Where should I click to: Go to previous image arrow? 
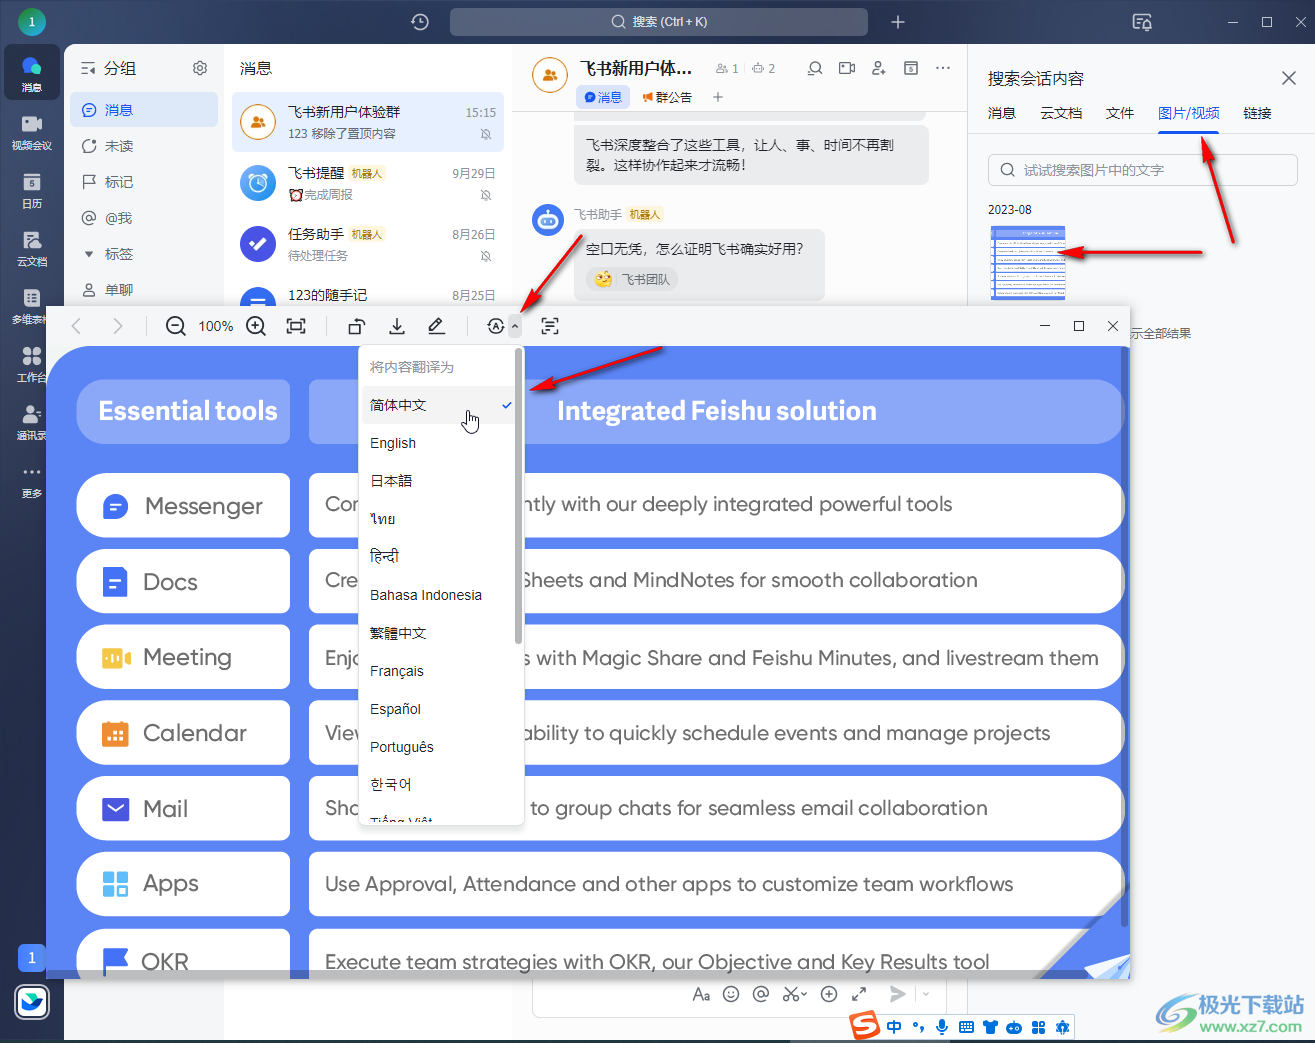(x=76, y=326)
